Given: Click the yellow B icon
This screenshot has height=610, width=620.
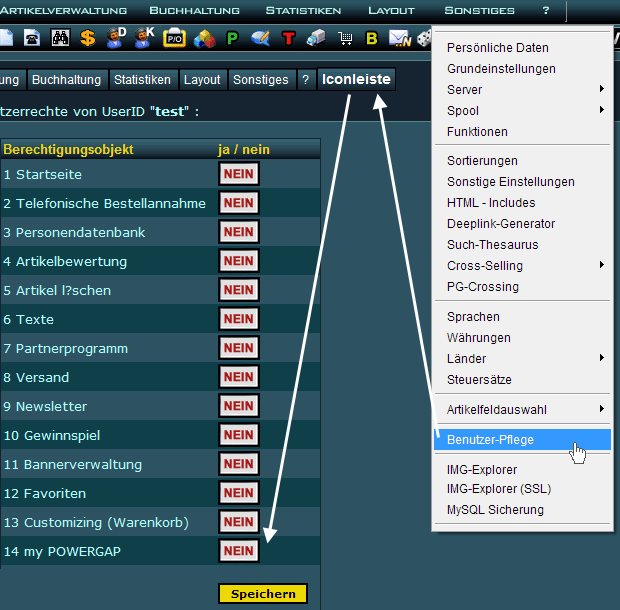Looking at the screenshot, I should click(x=372, y=39).
